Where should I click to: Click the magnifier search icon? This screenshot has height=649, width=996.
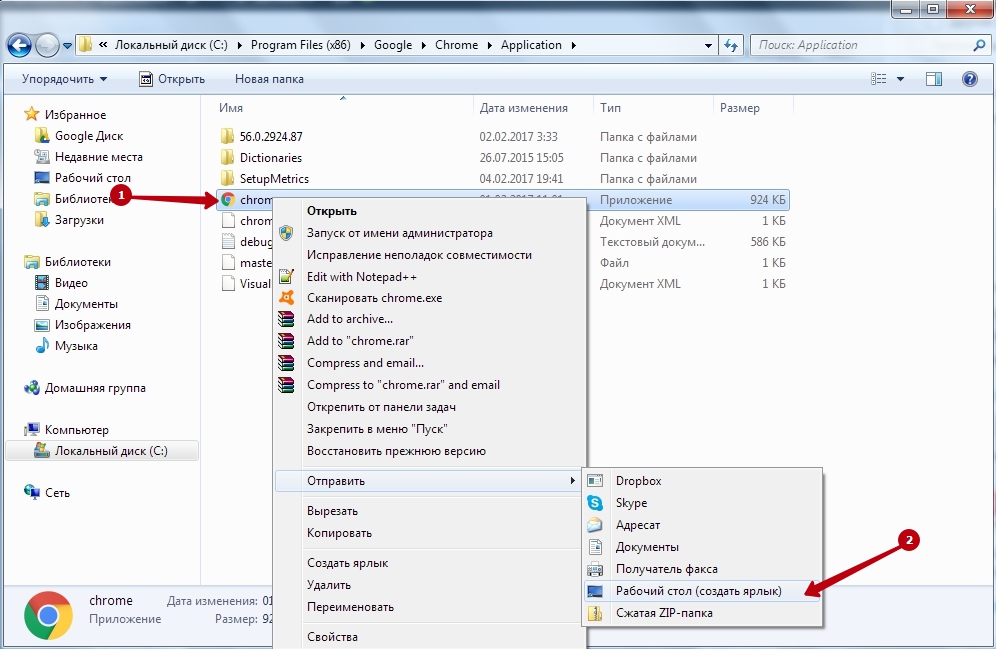pos(979,45)
